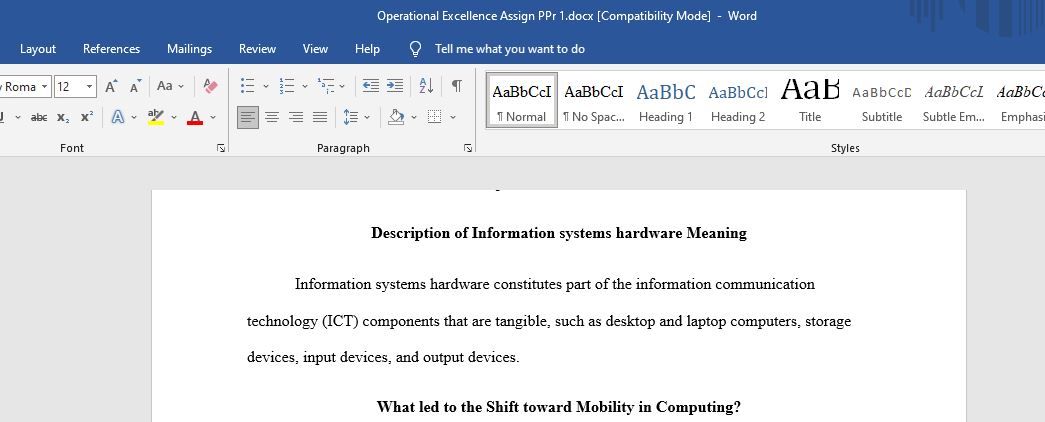Apply Text Effects and Typography
The image size is (1045, 422).
(x=118, y=117)
